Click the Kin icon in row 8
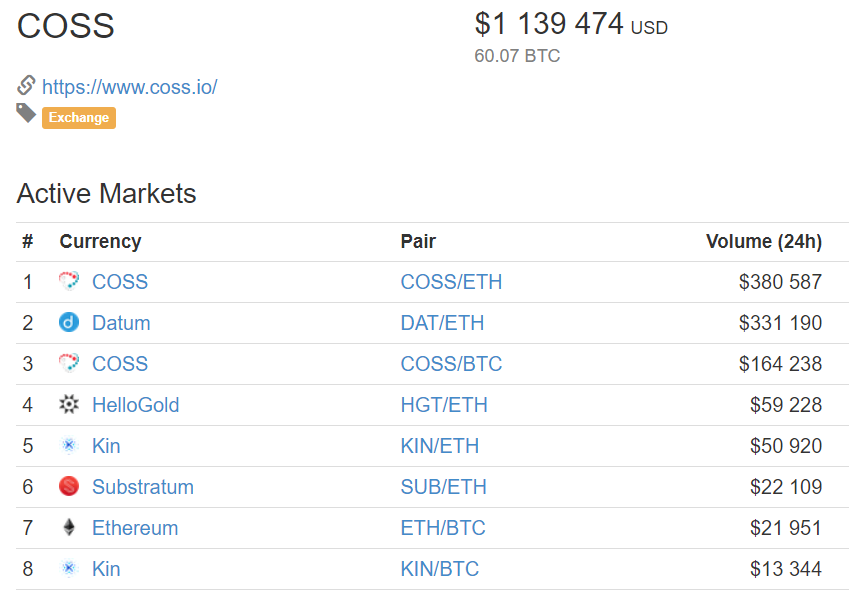 69,568
